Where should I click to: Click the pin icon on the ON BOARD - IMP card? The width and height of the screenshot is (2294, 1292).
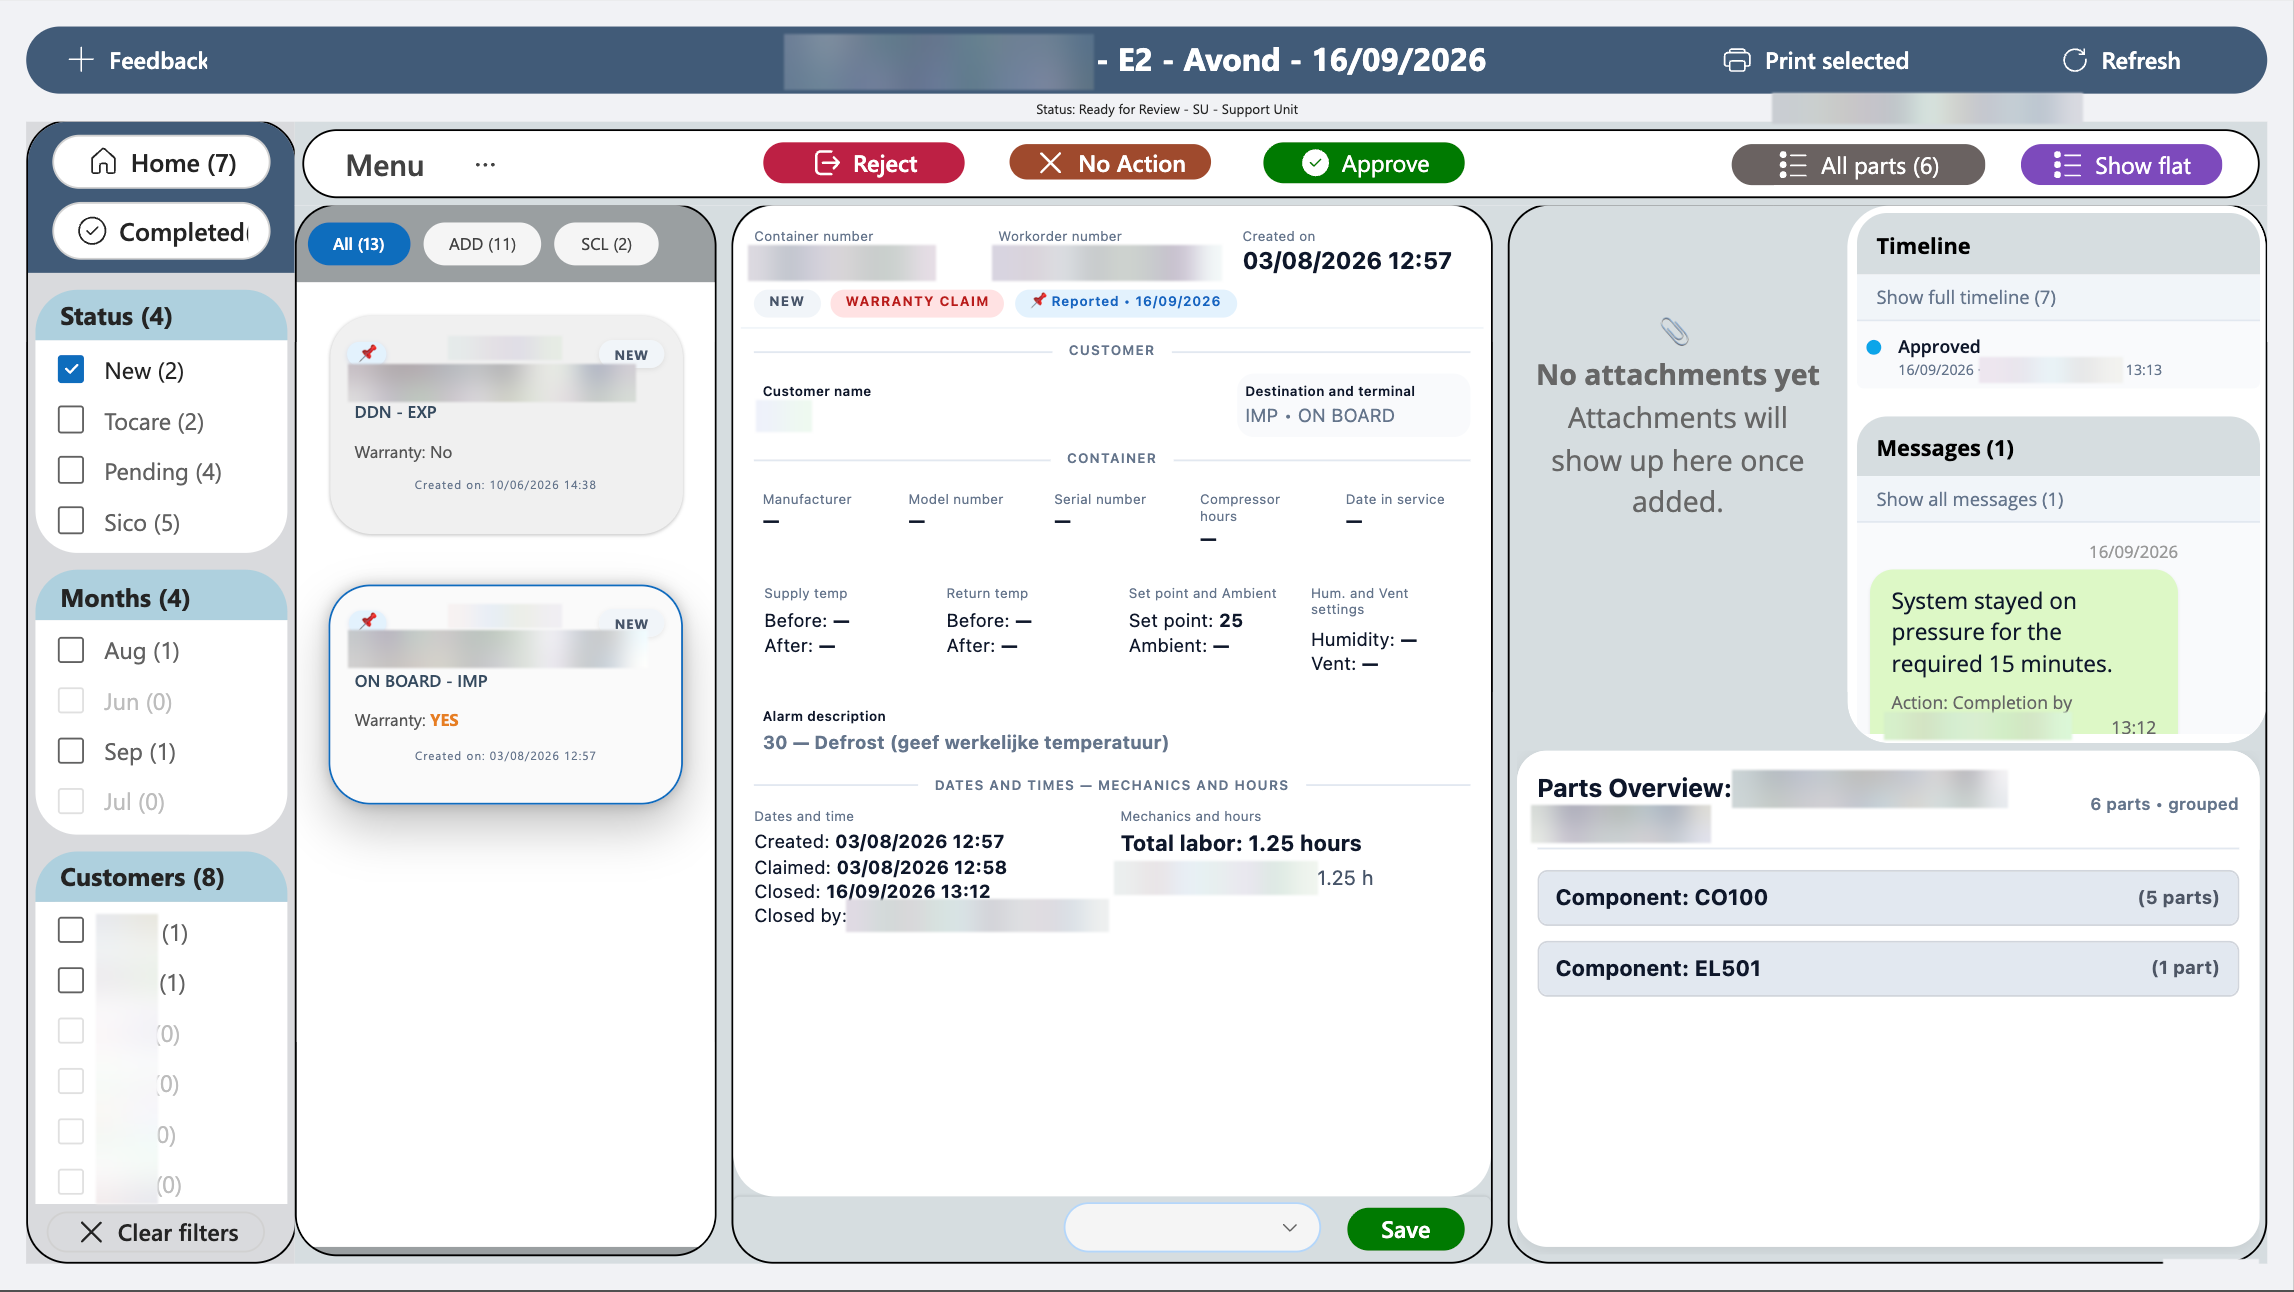tap(368, 621)
